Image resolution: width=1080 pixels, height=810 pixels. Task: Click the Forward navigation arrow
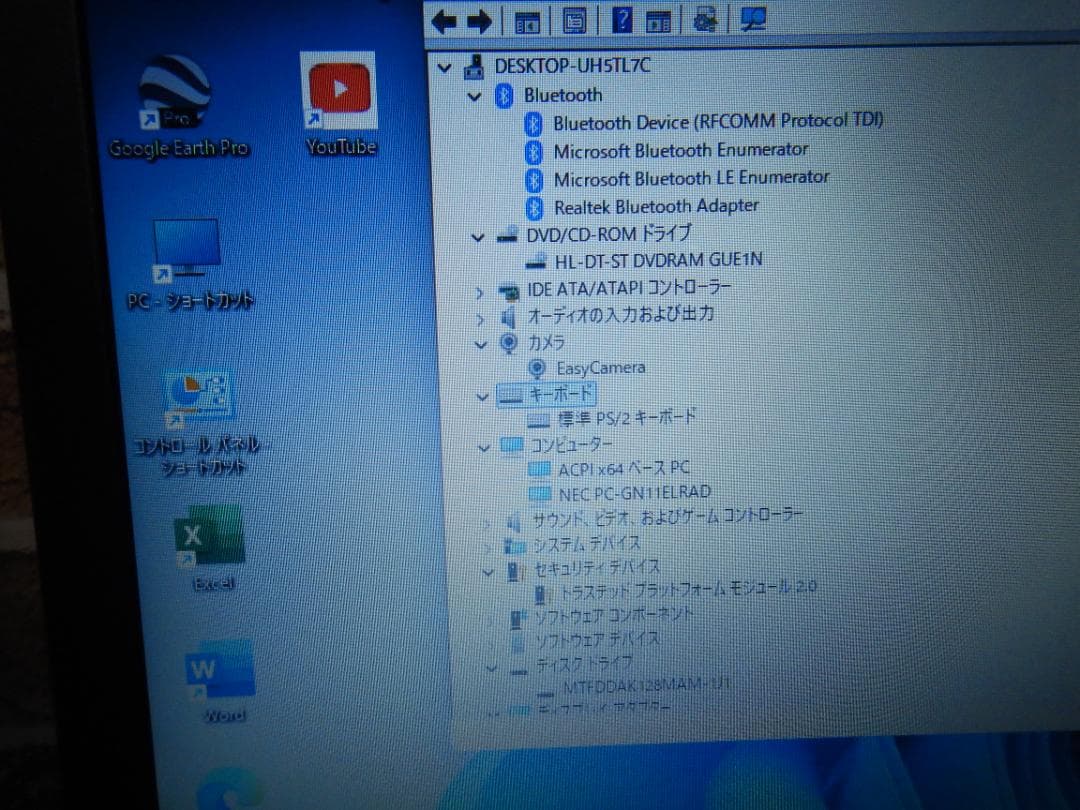click(x=482, y=20)
